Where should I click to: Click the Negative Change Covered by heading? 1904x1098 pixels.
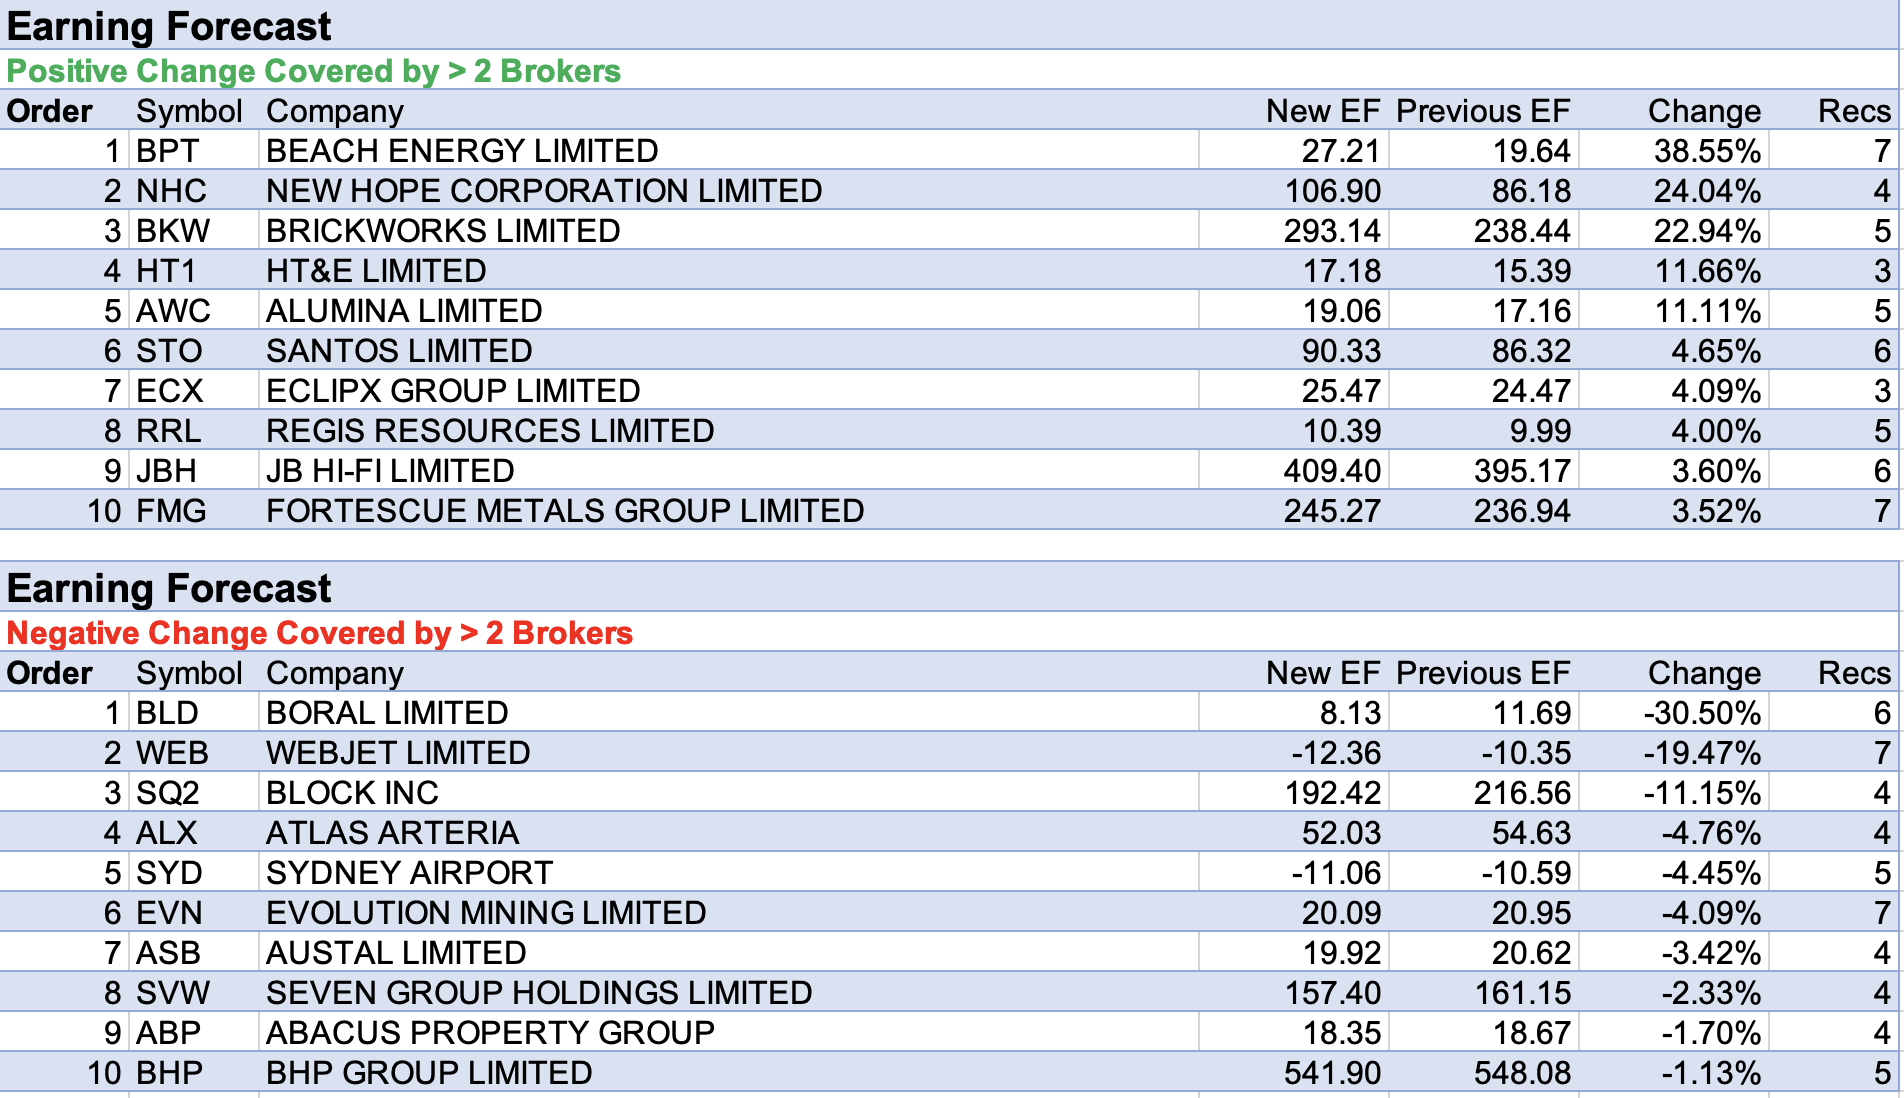(x=319, y=633)
